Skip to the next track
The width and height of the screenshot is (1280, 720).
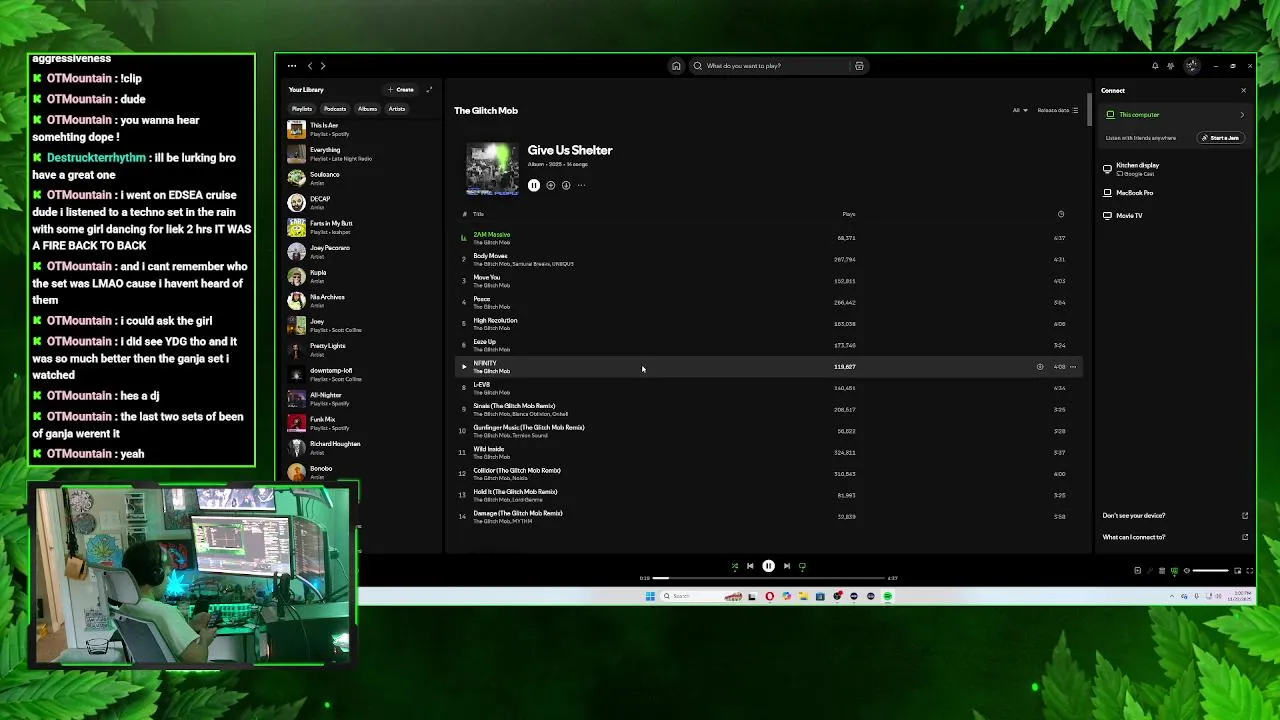coord(786,566)
